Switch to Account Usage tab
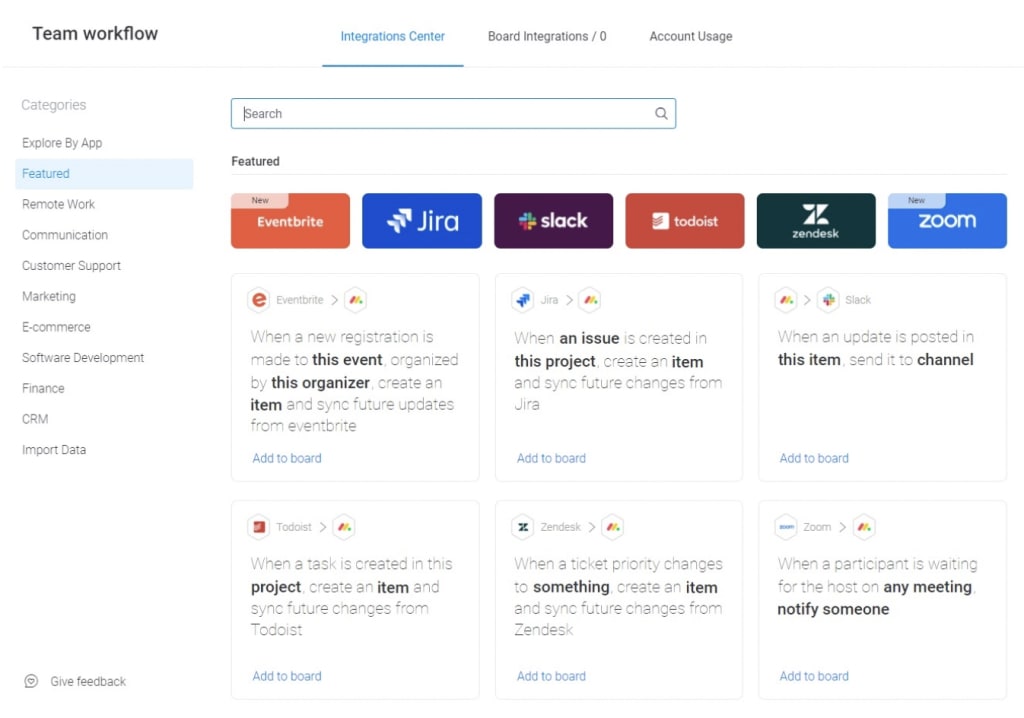 (x=691, y=37)
